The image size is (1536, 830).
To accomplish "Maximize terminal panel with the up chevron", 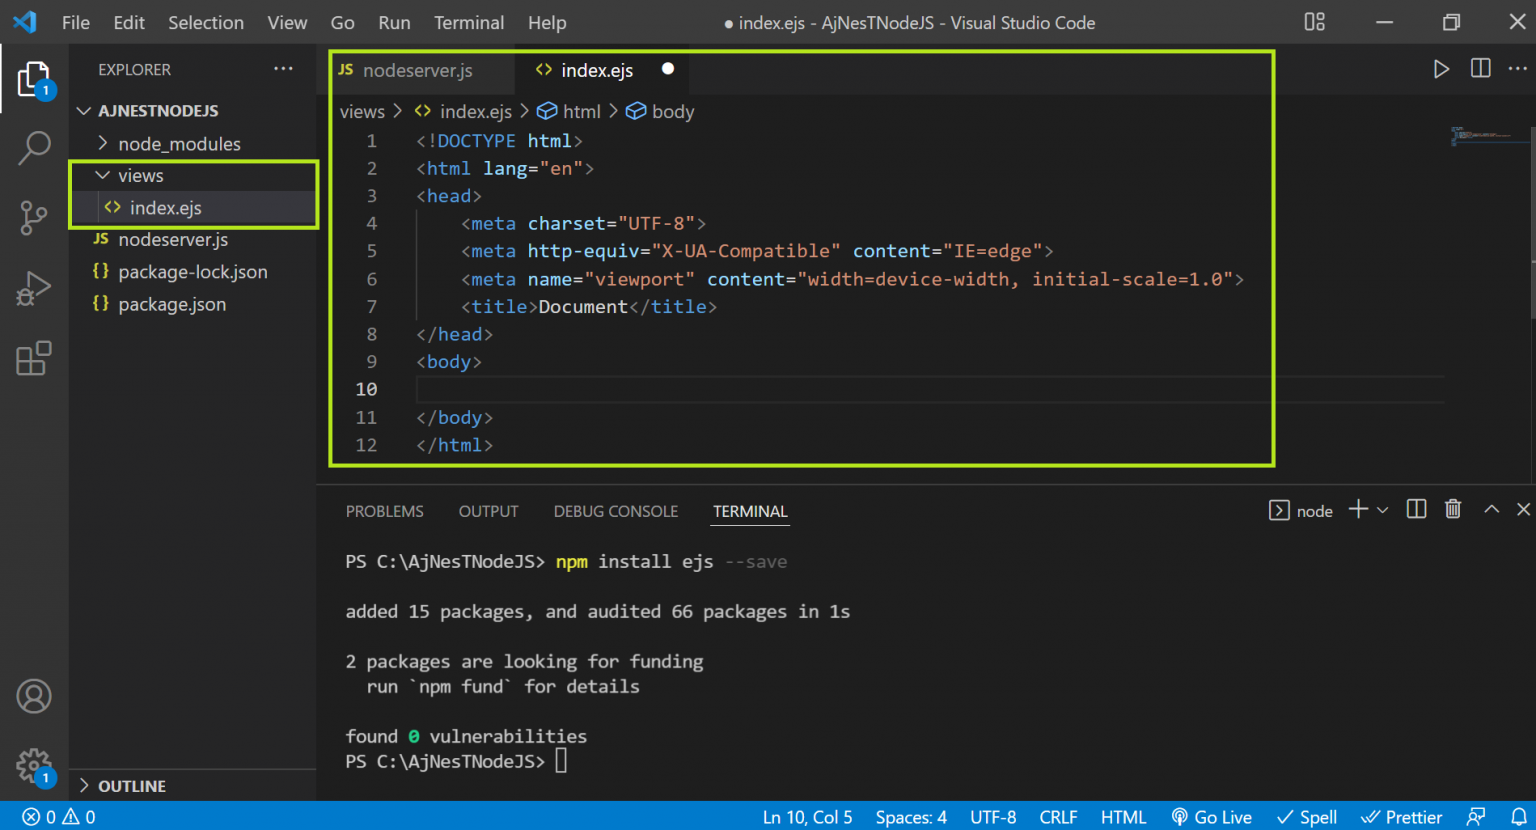I will tap(1491, 510).
